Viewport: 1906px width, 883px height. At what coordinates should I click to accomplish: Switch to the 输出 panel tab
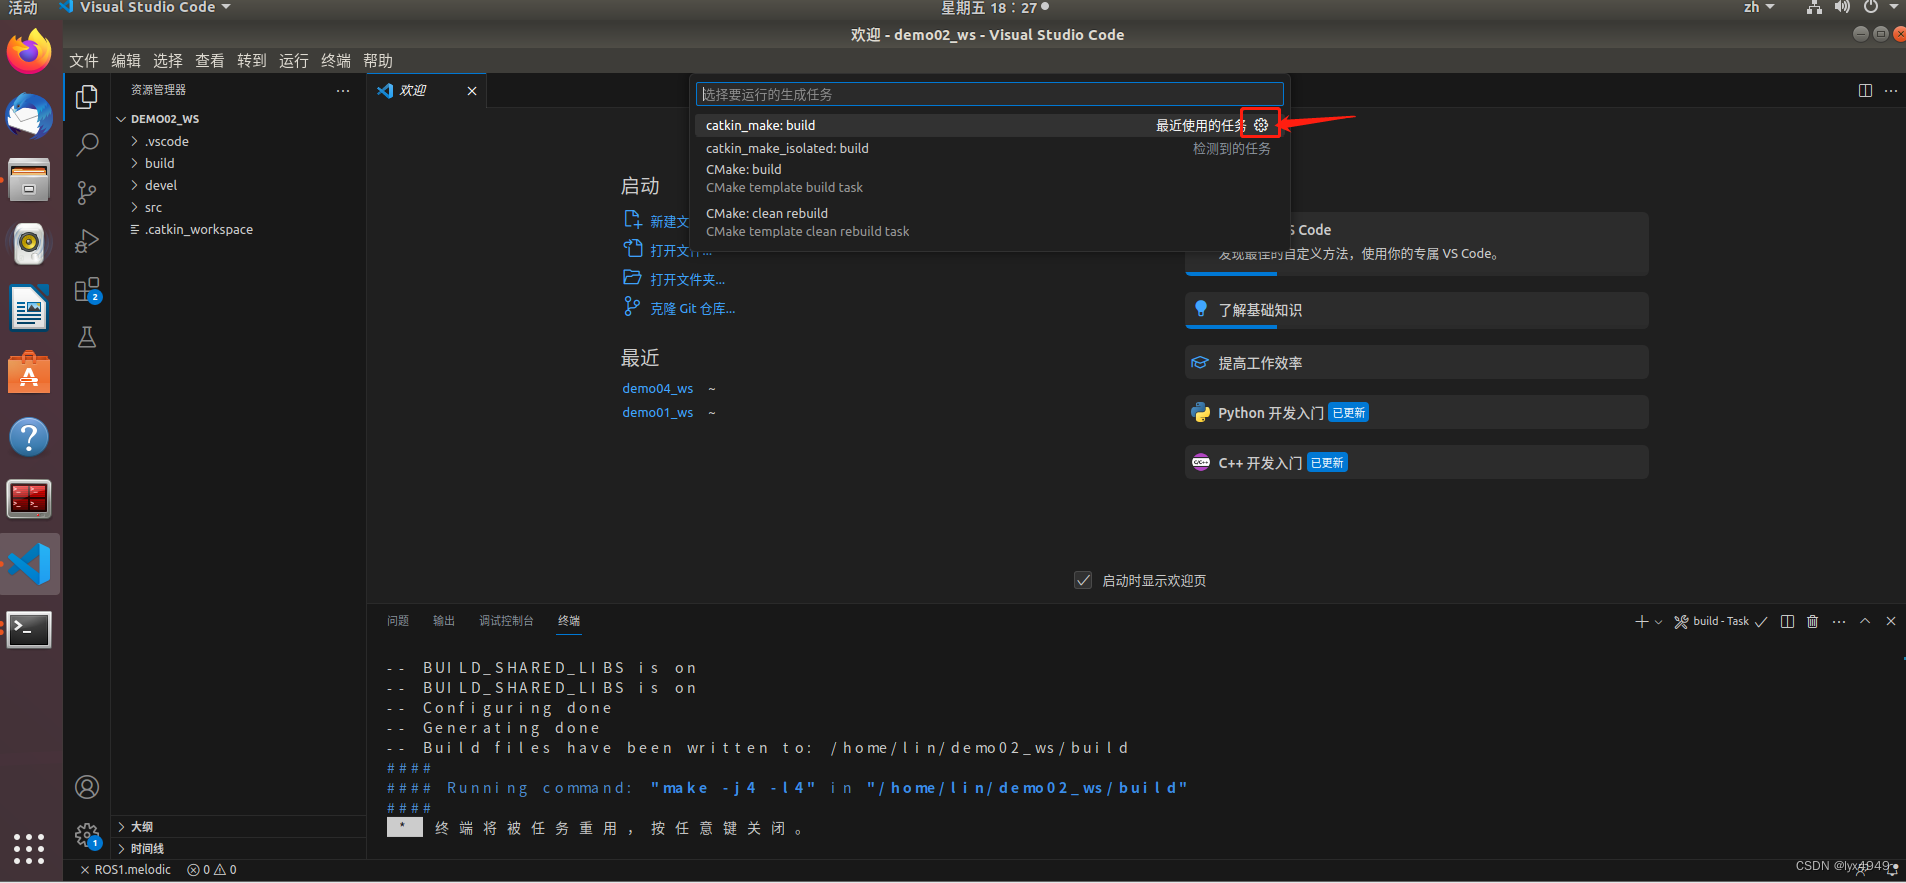click(x=444, y=621)
